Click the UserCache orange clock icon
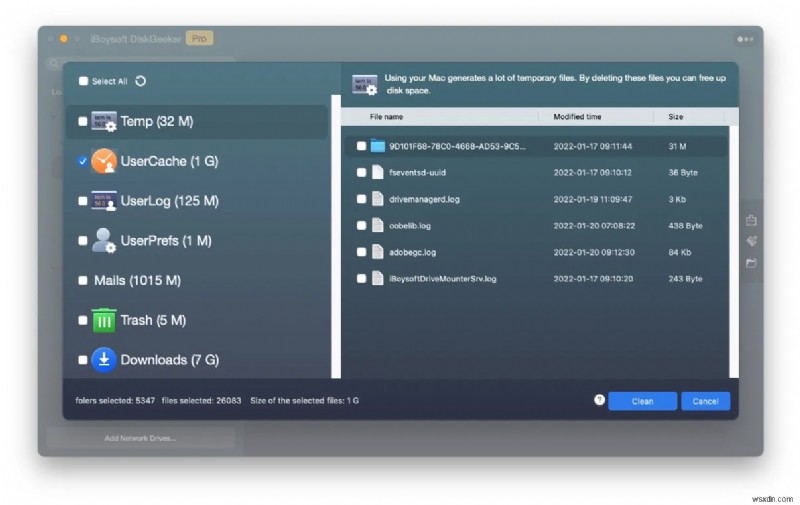The width and height of the screenshot is (800, 505). tap(104, 161)
